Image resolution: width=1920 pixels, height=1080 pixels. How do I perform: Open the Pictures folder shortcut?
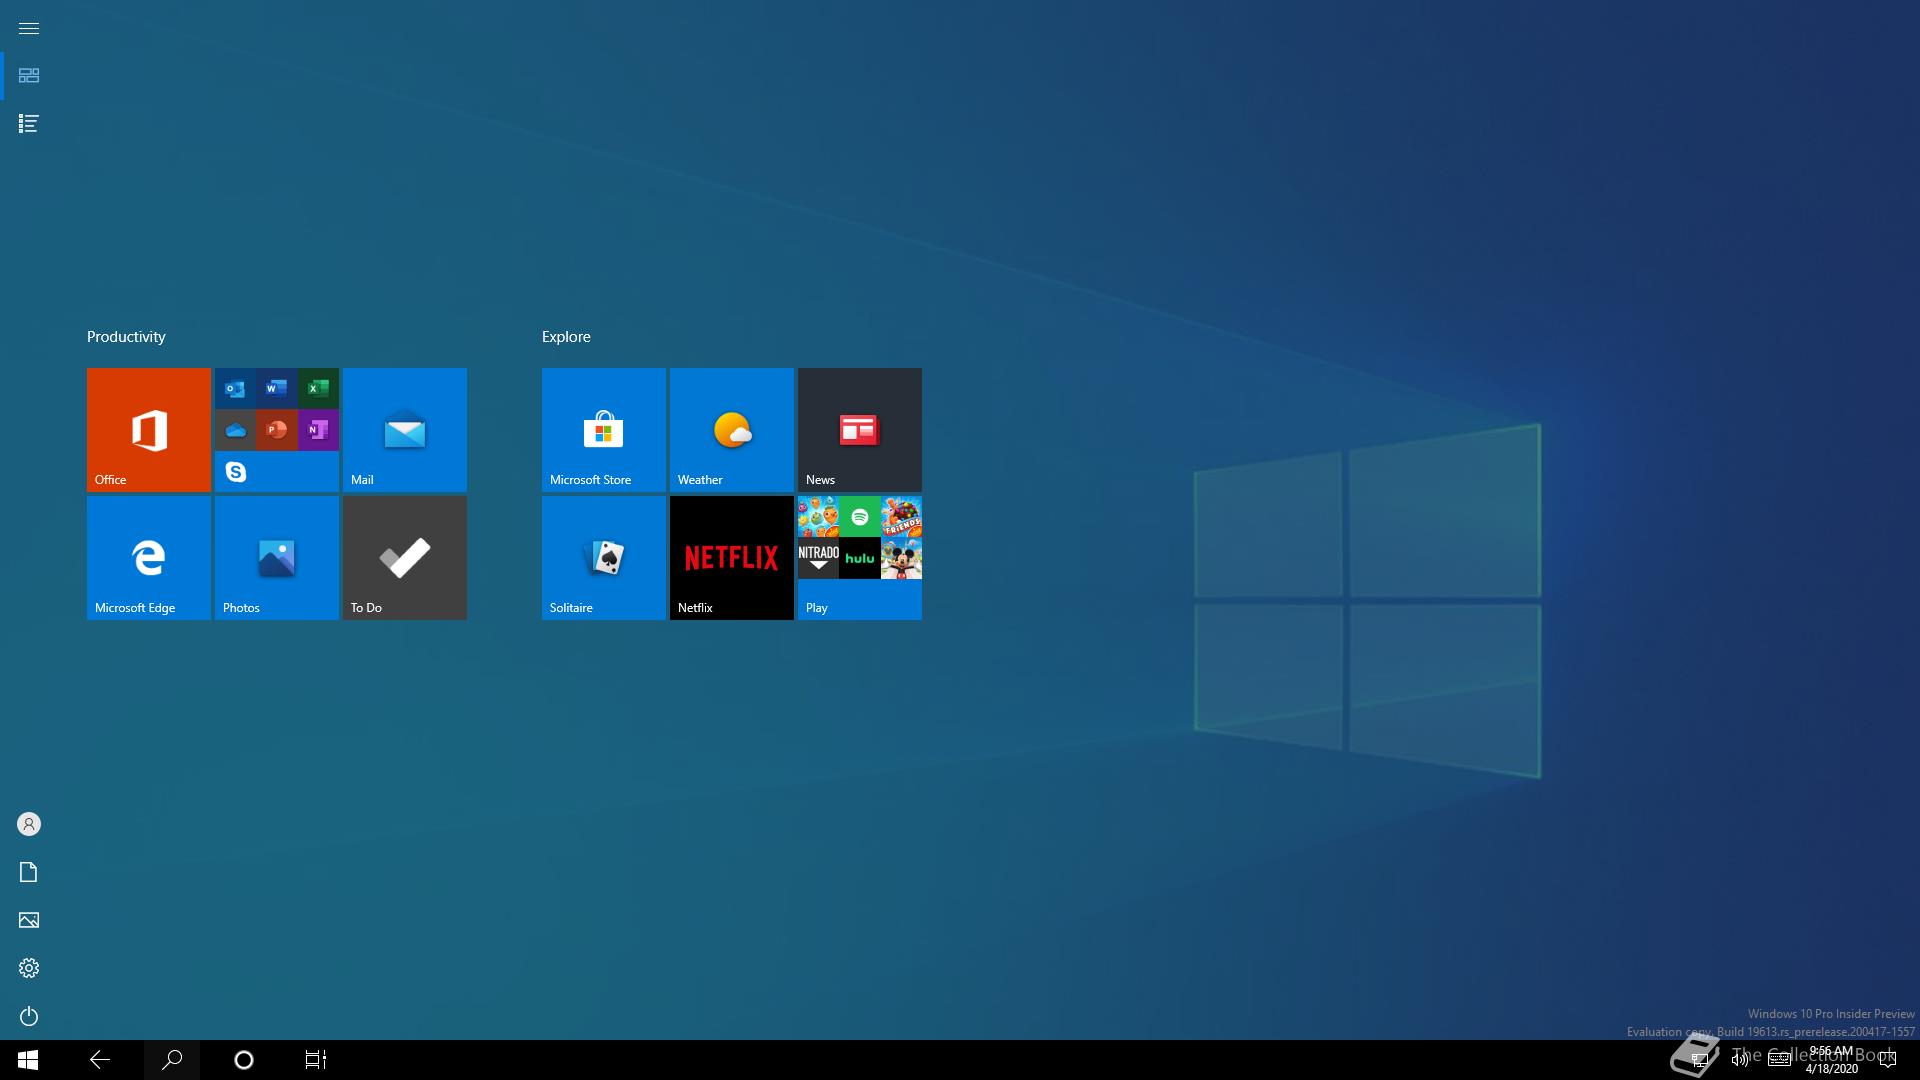pyautogui.click(x=29, y=920)
